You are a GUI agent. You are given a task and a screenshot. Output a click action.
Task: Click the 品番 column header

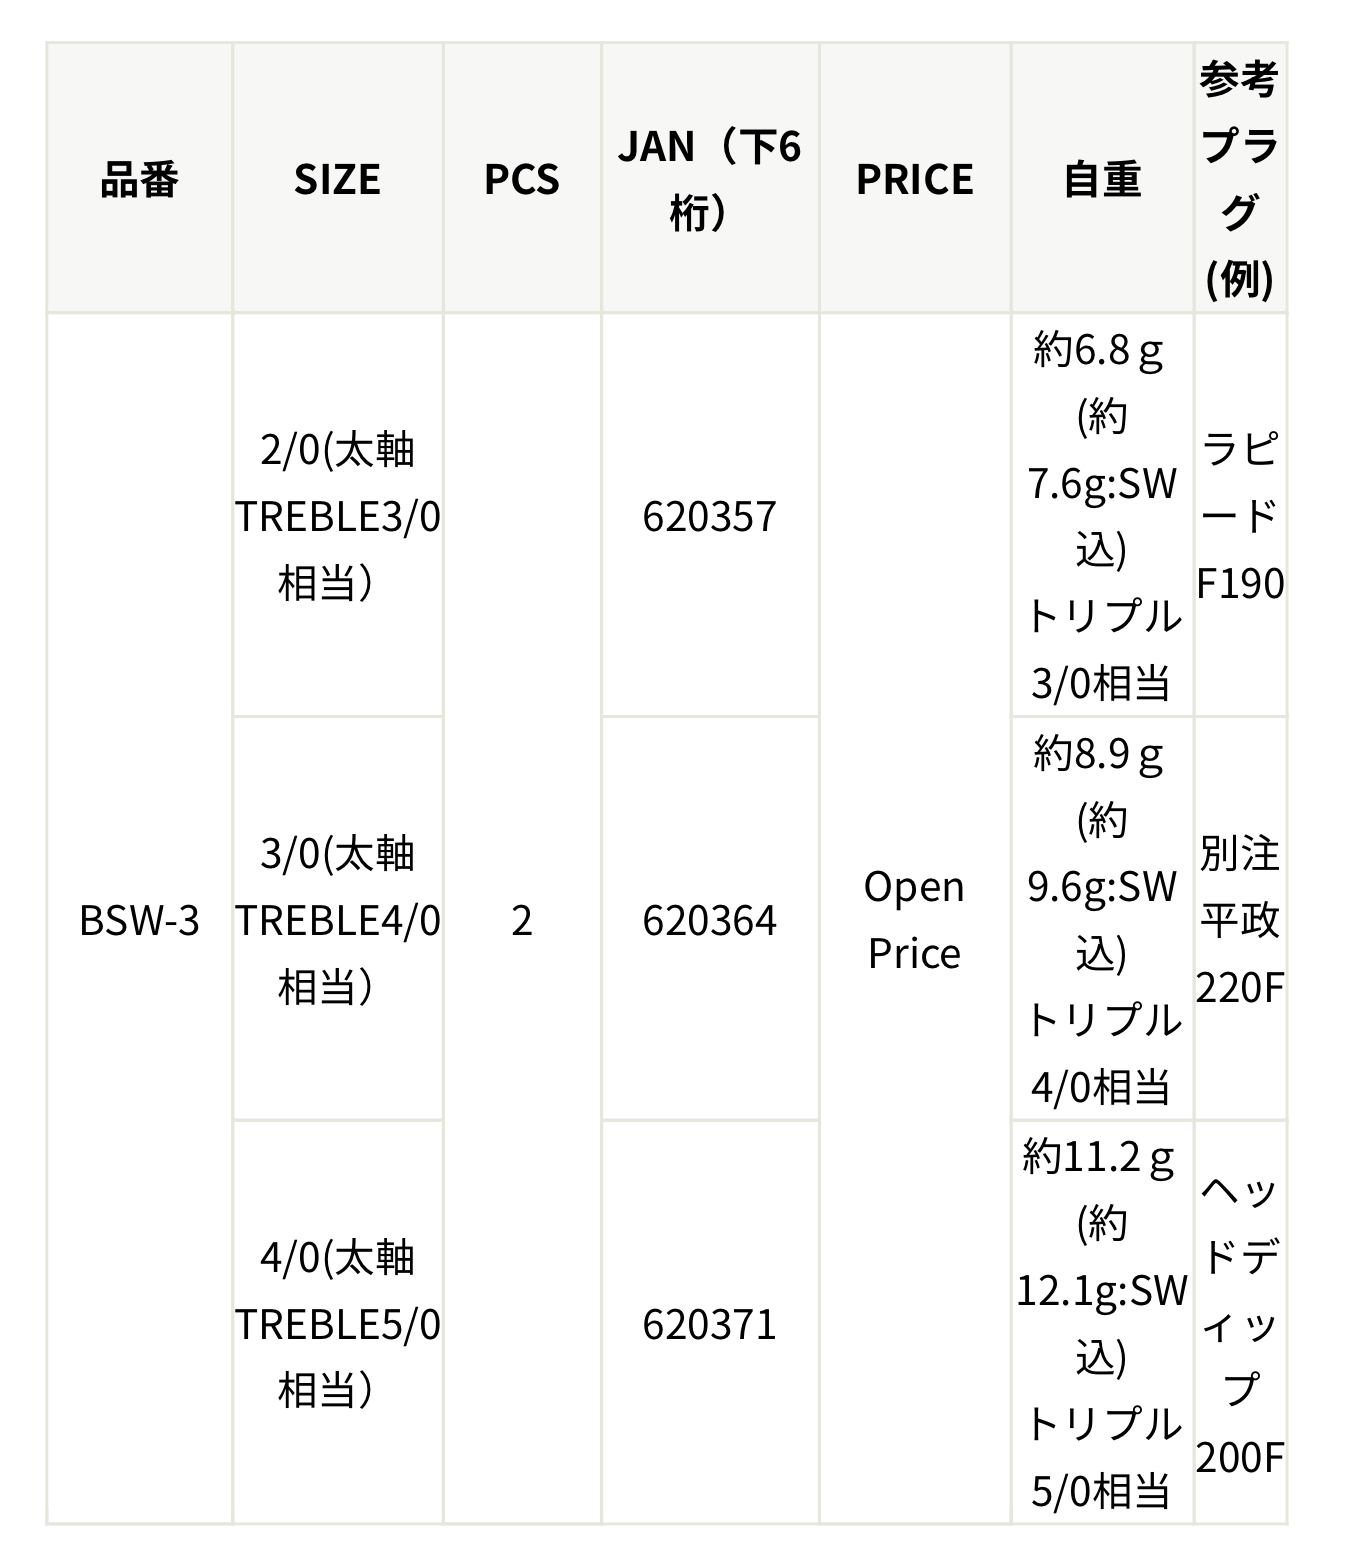[x=139, y=179]
